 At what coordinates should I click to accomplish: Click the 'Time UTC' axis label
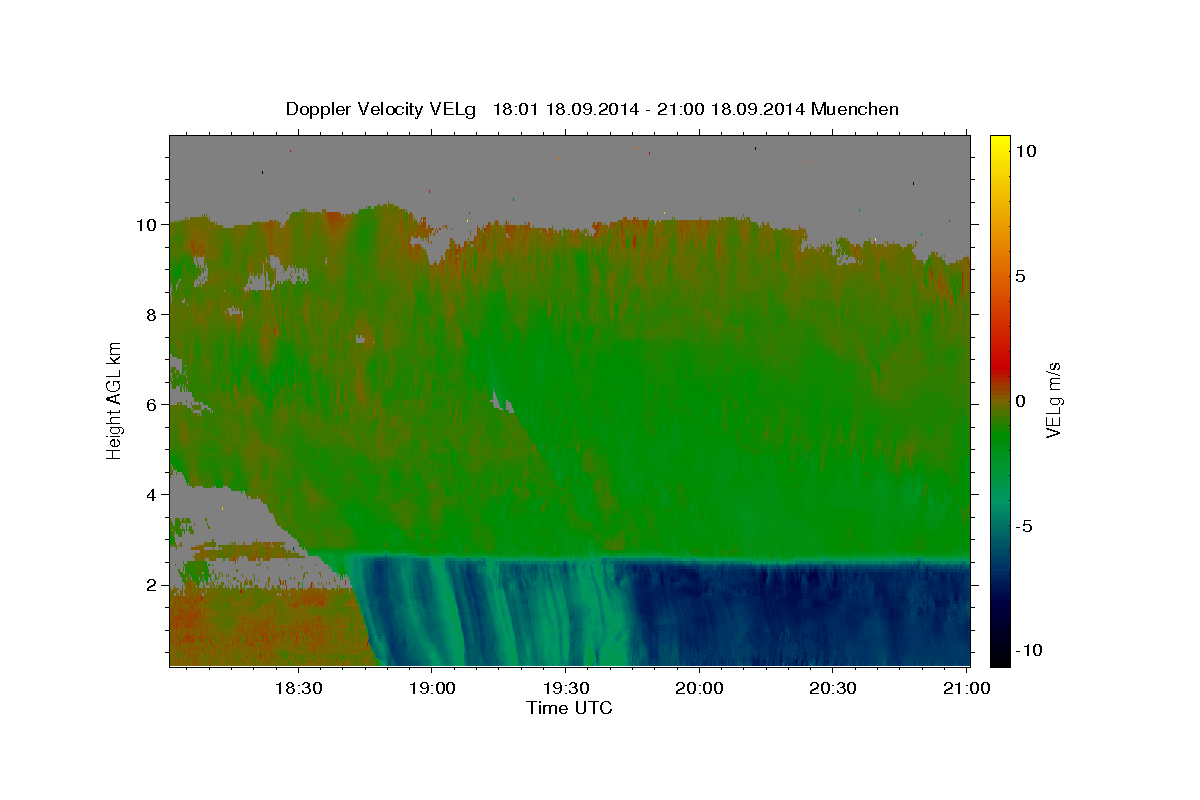click(x=569, y=708)
